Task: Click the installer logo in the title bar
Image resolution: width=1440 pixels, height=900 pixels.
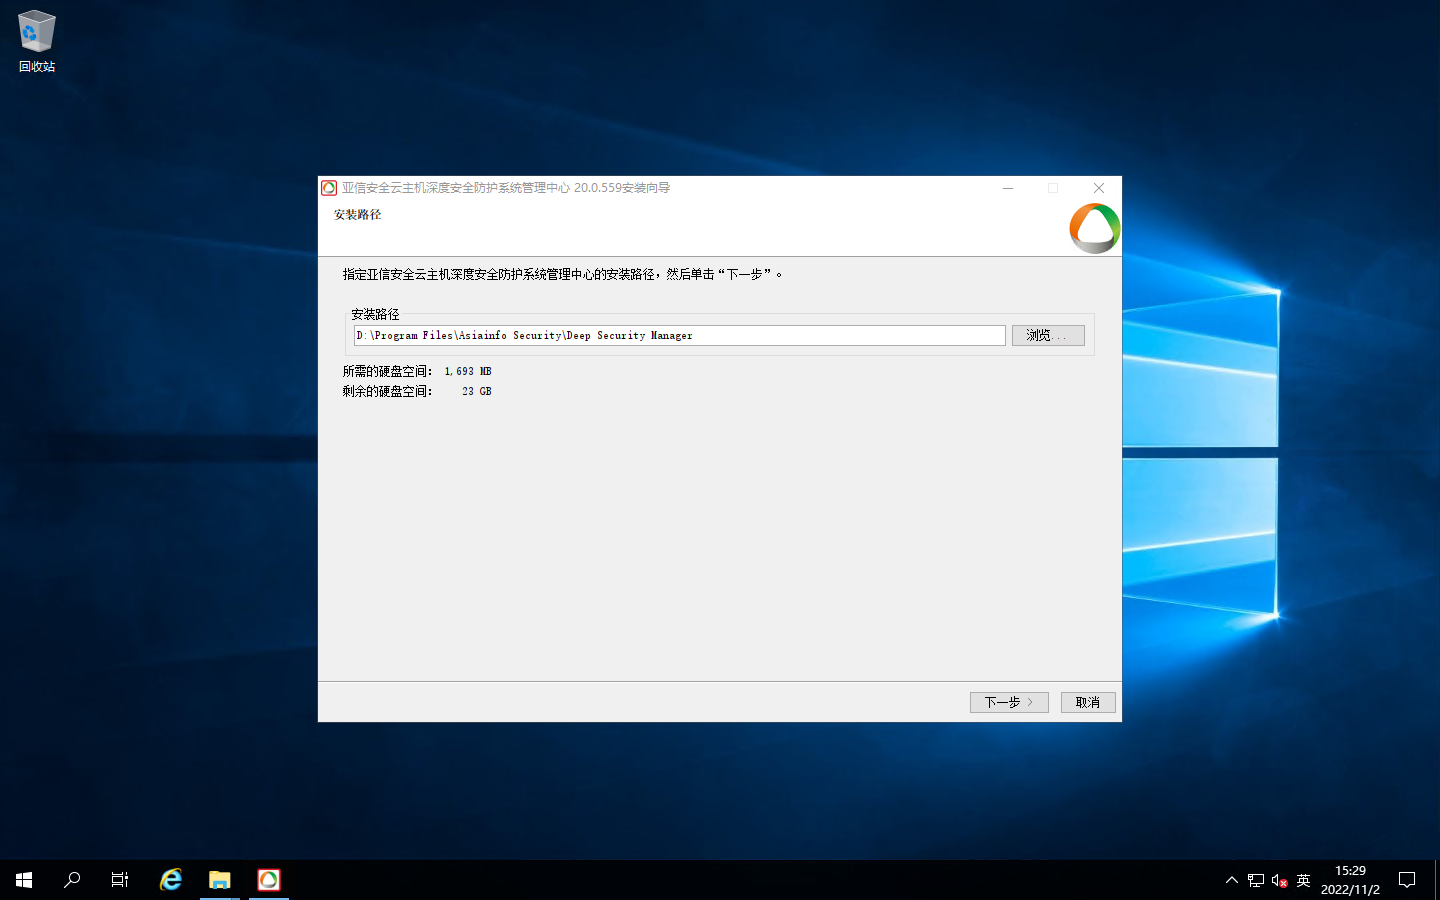Action: click(329, 188)
